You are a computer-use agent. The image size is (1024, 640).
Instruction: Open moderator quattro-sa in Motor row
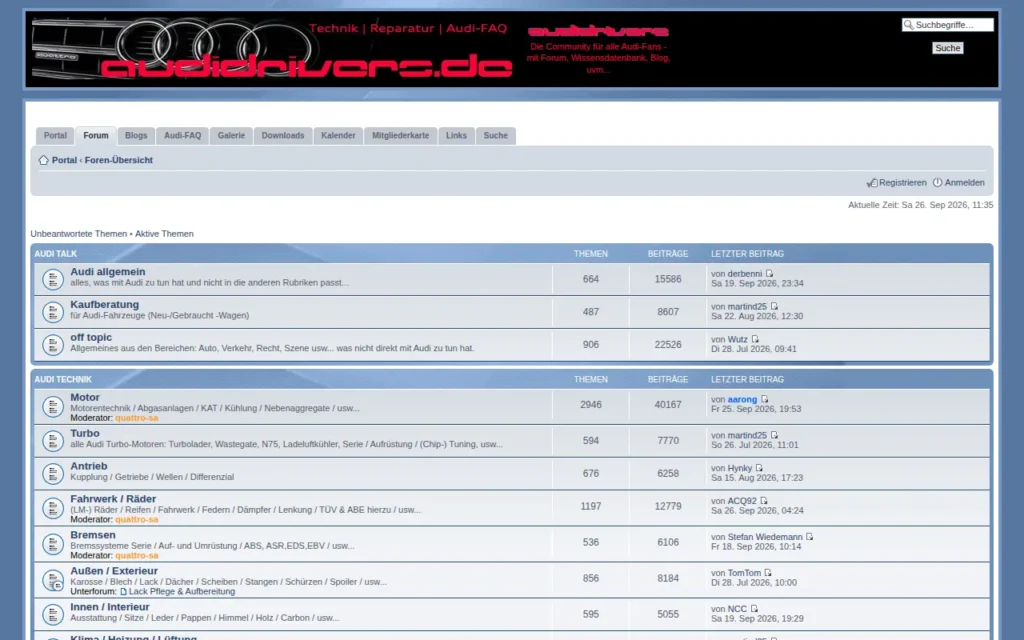[x=136, y=418]
